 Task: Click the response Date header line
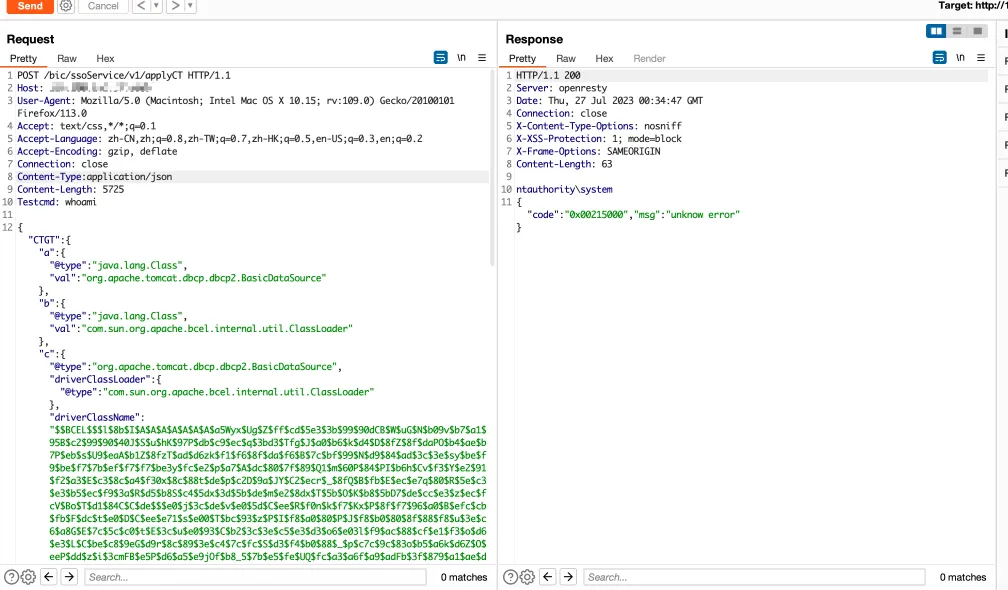pyautogui.click(x=609, y=101)
